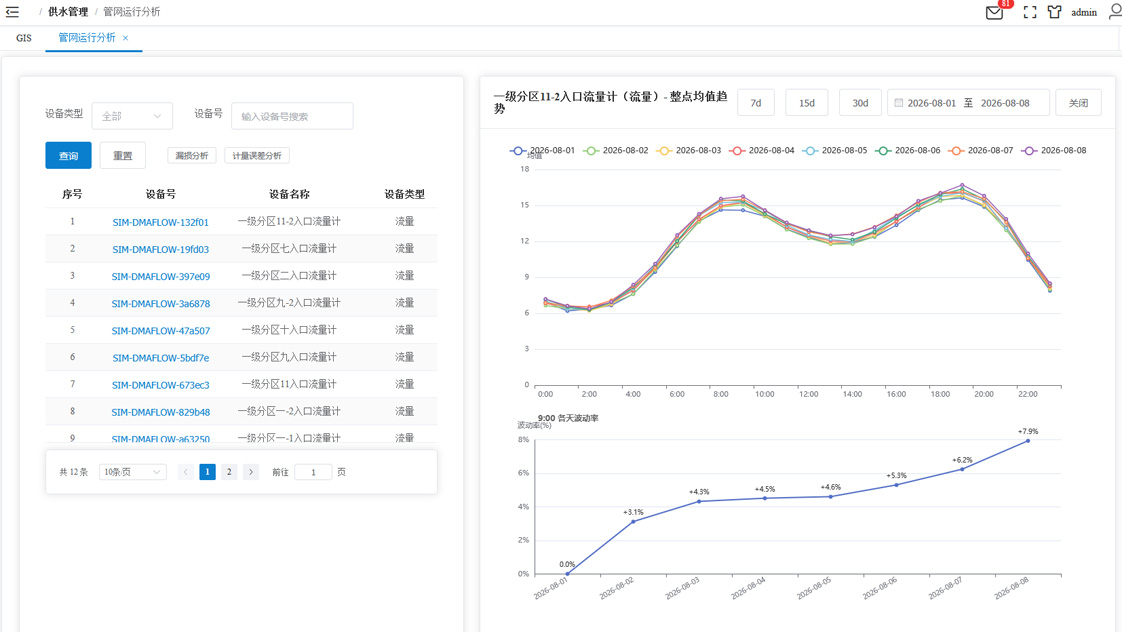Screen dimensions: 1122x632
Task: Close the 管网运行分析 tab
Action: (125, 38)
